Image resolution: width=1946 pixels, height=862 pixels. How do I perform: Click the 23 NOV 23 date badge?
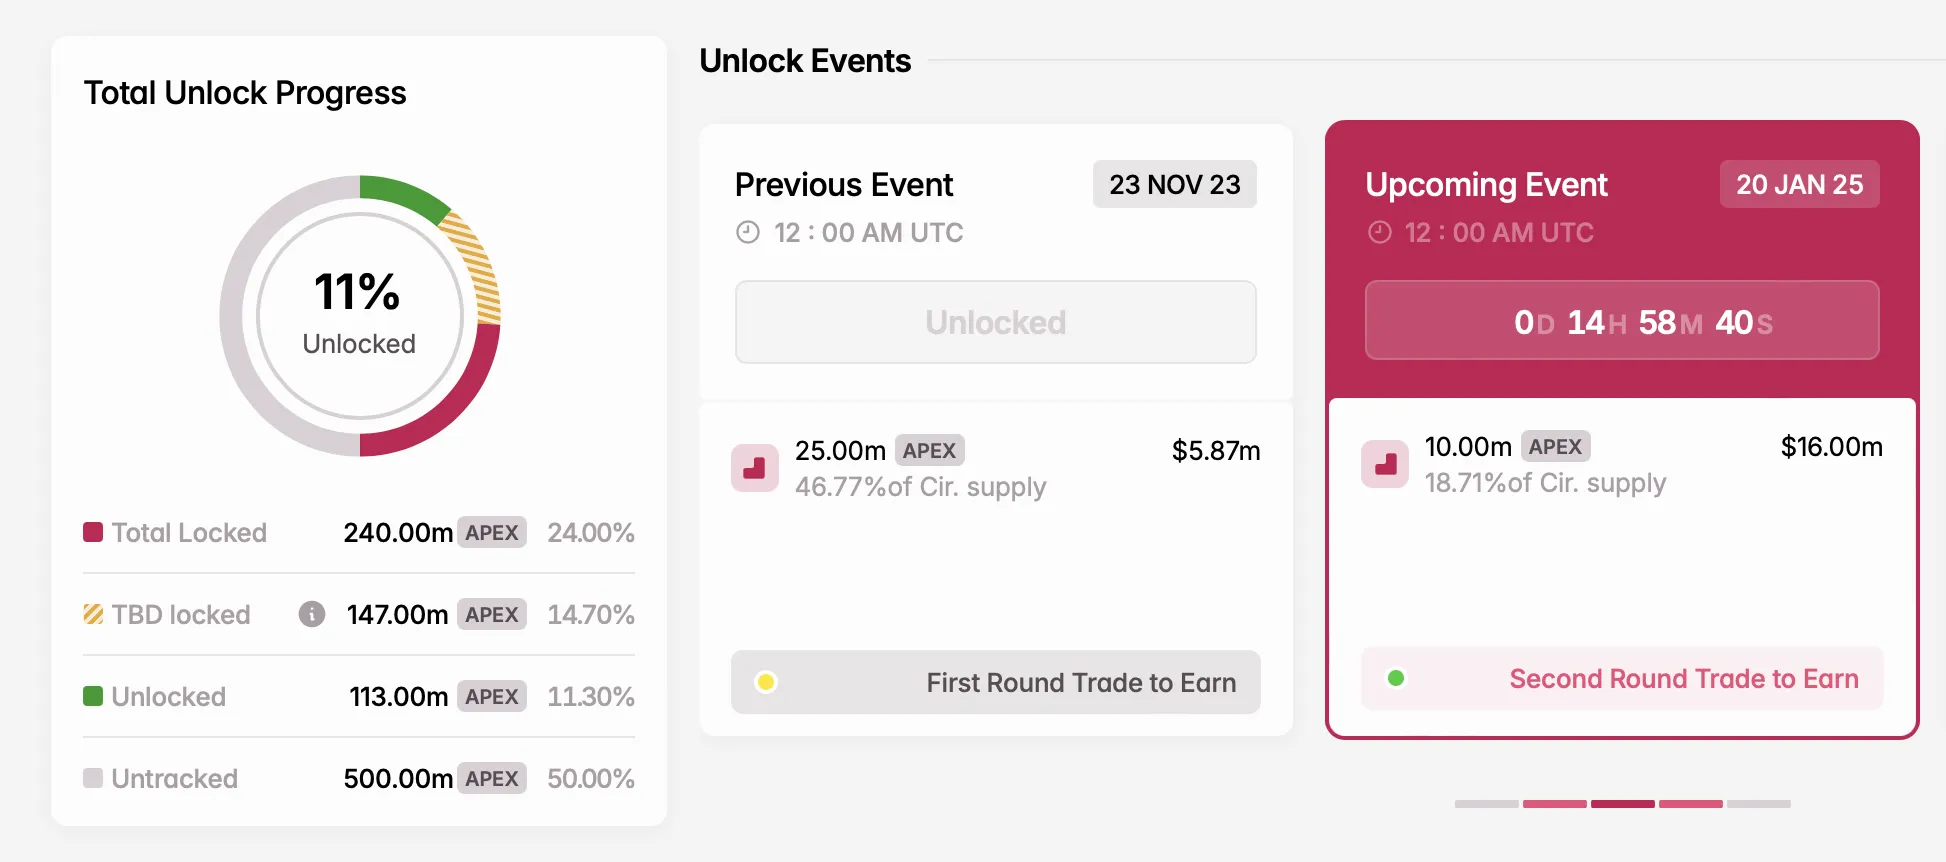click(x=1174, y=184)
